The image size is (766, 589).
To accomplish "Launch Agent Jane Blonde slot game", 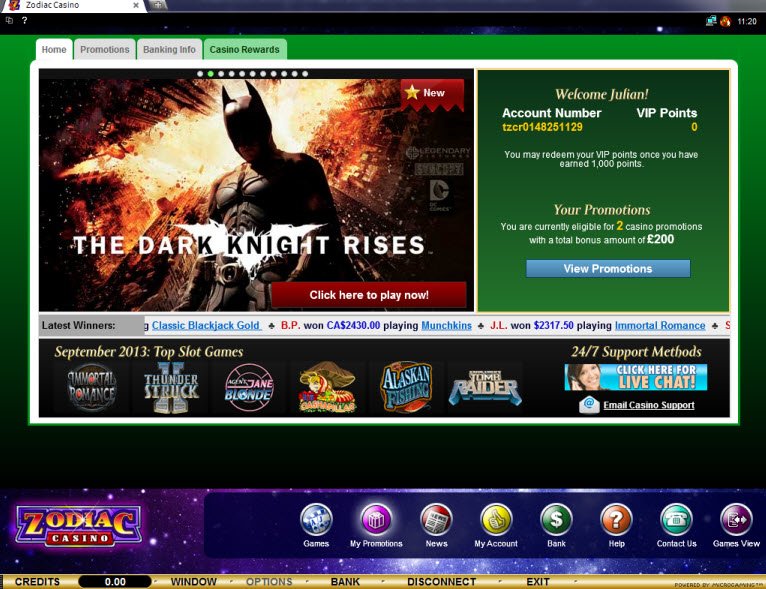I will (249, 388).
